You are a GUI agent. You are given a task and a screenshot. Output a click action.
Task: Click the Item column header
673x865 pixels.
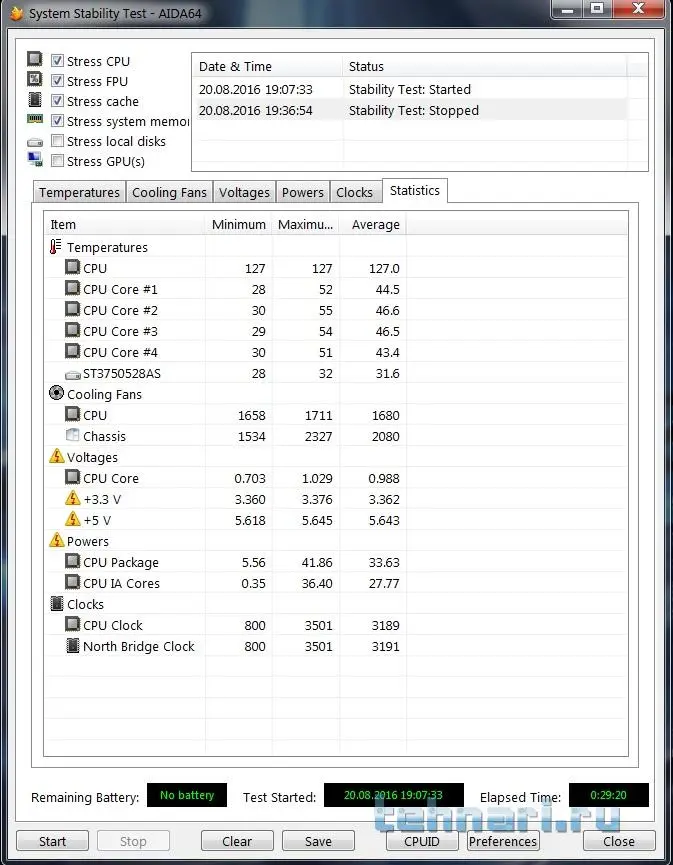125,225
